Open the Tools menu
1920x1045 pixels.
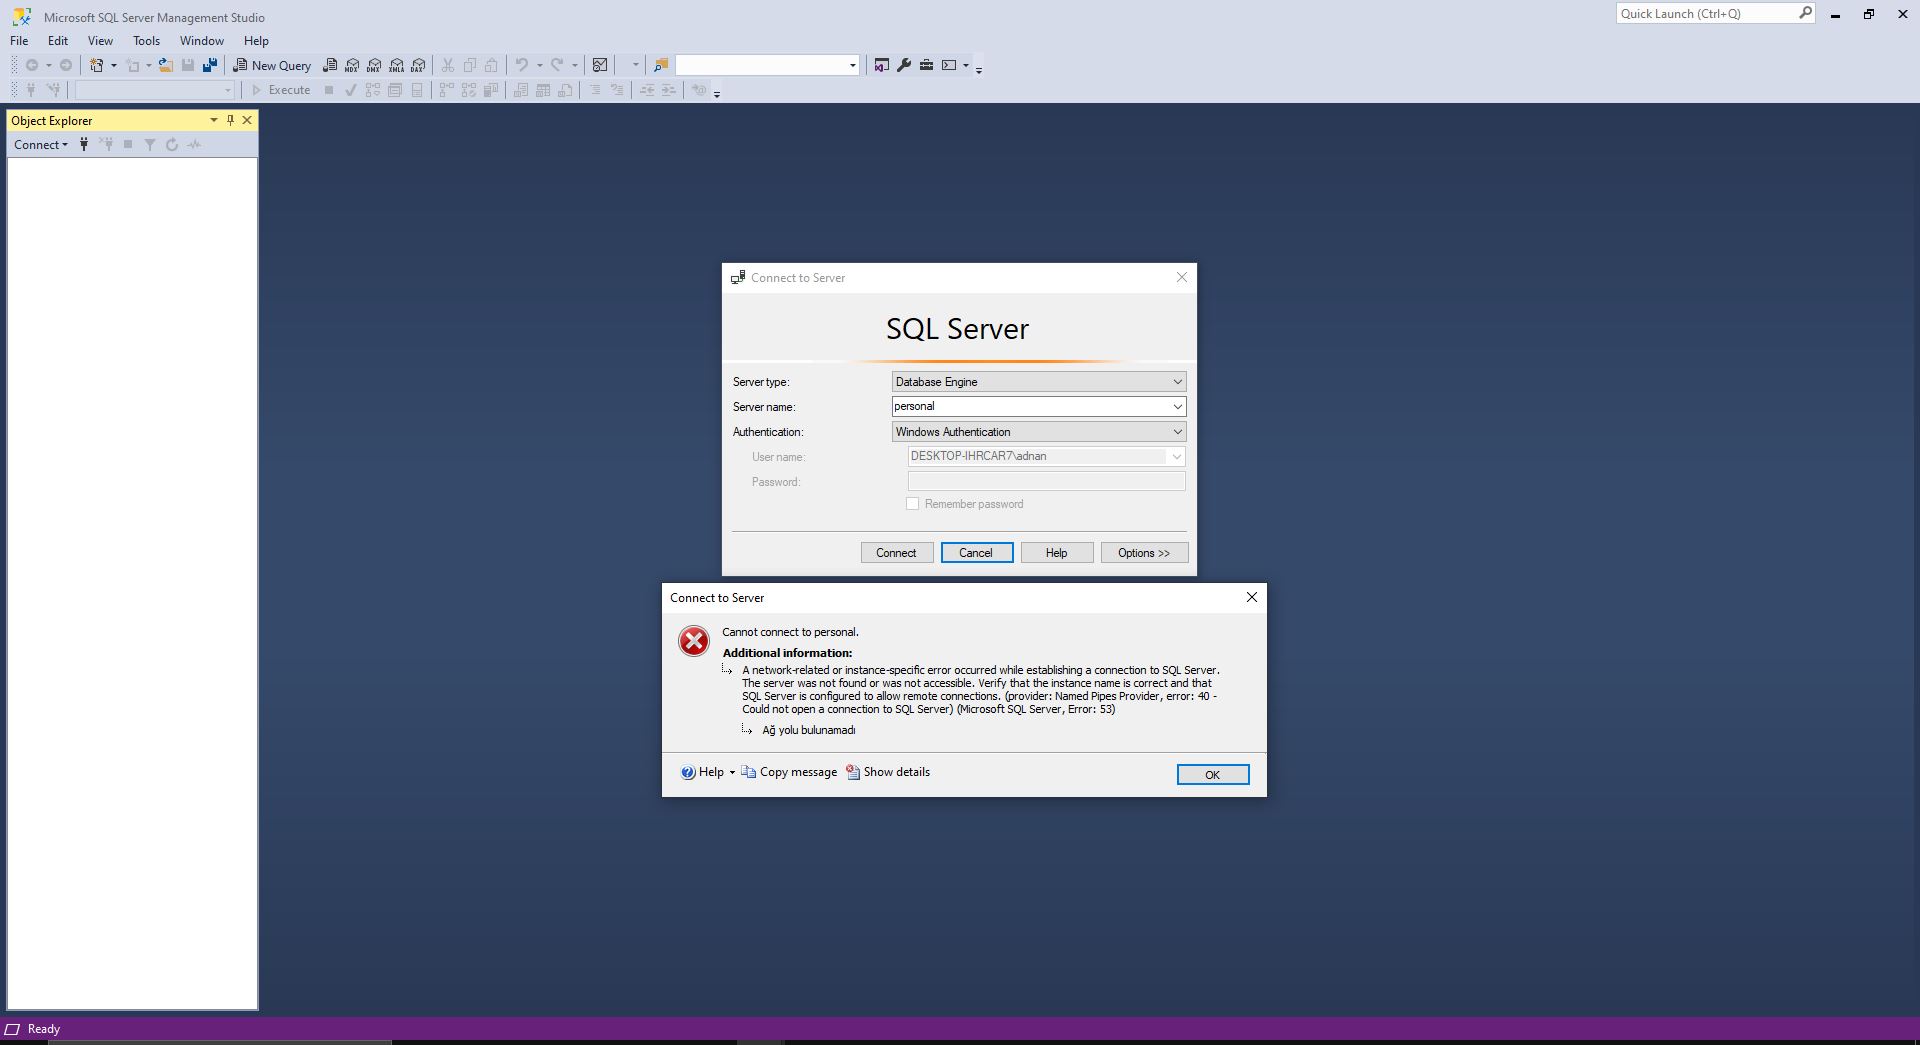[x=146, y=41]
